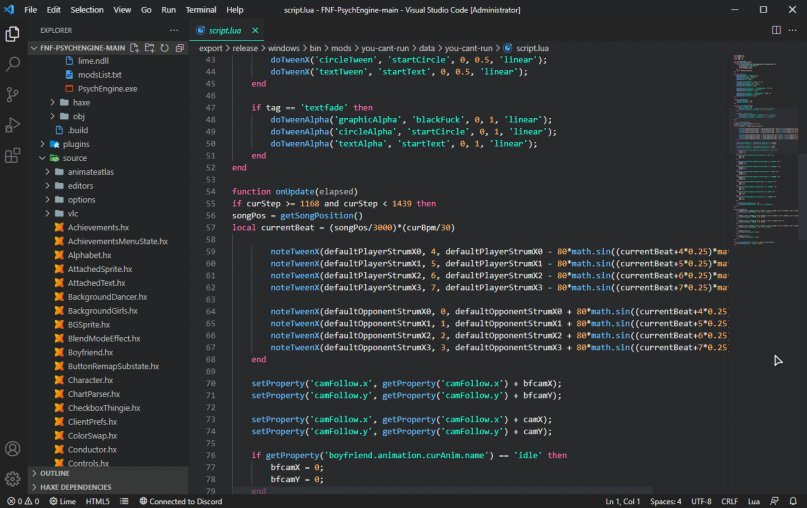The height and width of the screenshot is (508, 807).
Task: Click the Lua language mode in status bar
Action: (753, 501)
